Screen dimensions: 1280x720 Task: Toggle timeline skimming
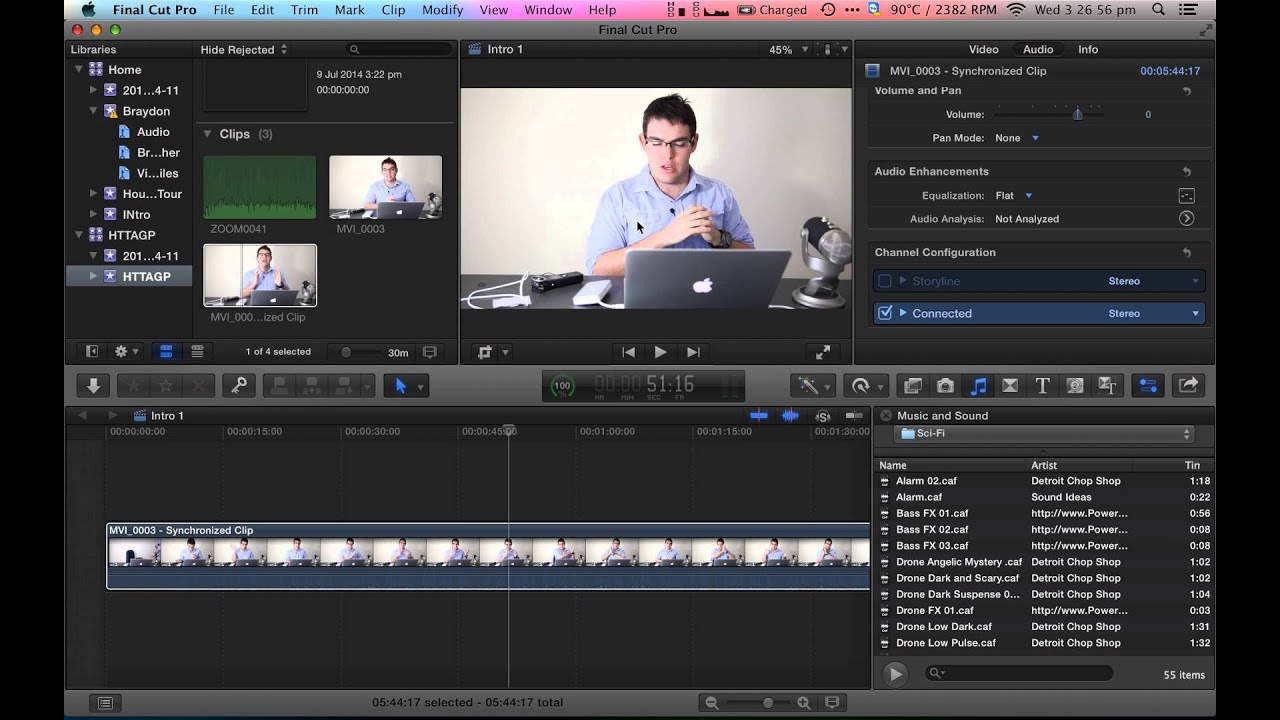coord(759,415)
